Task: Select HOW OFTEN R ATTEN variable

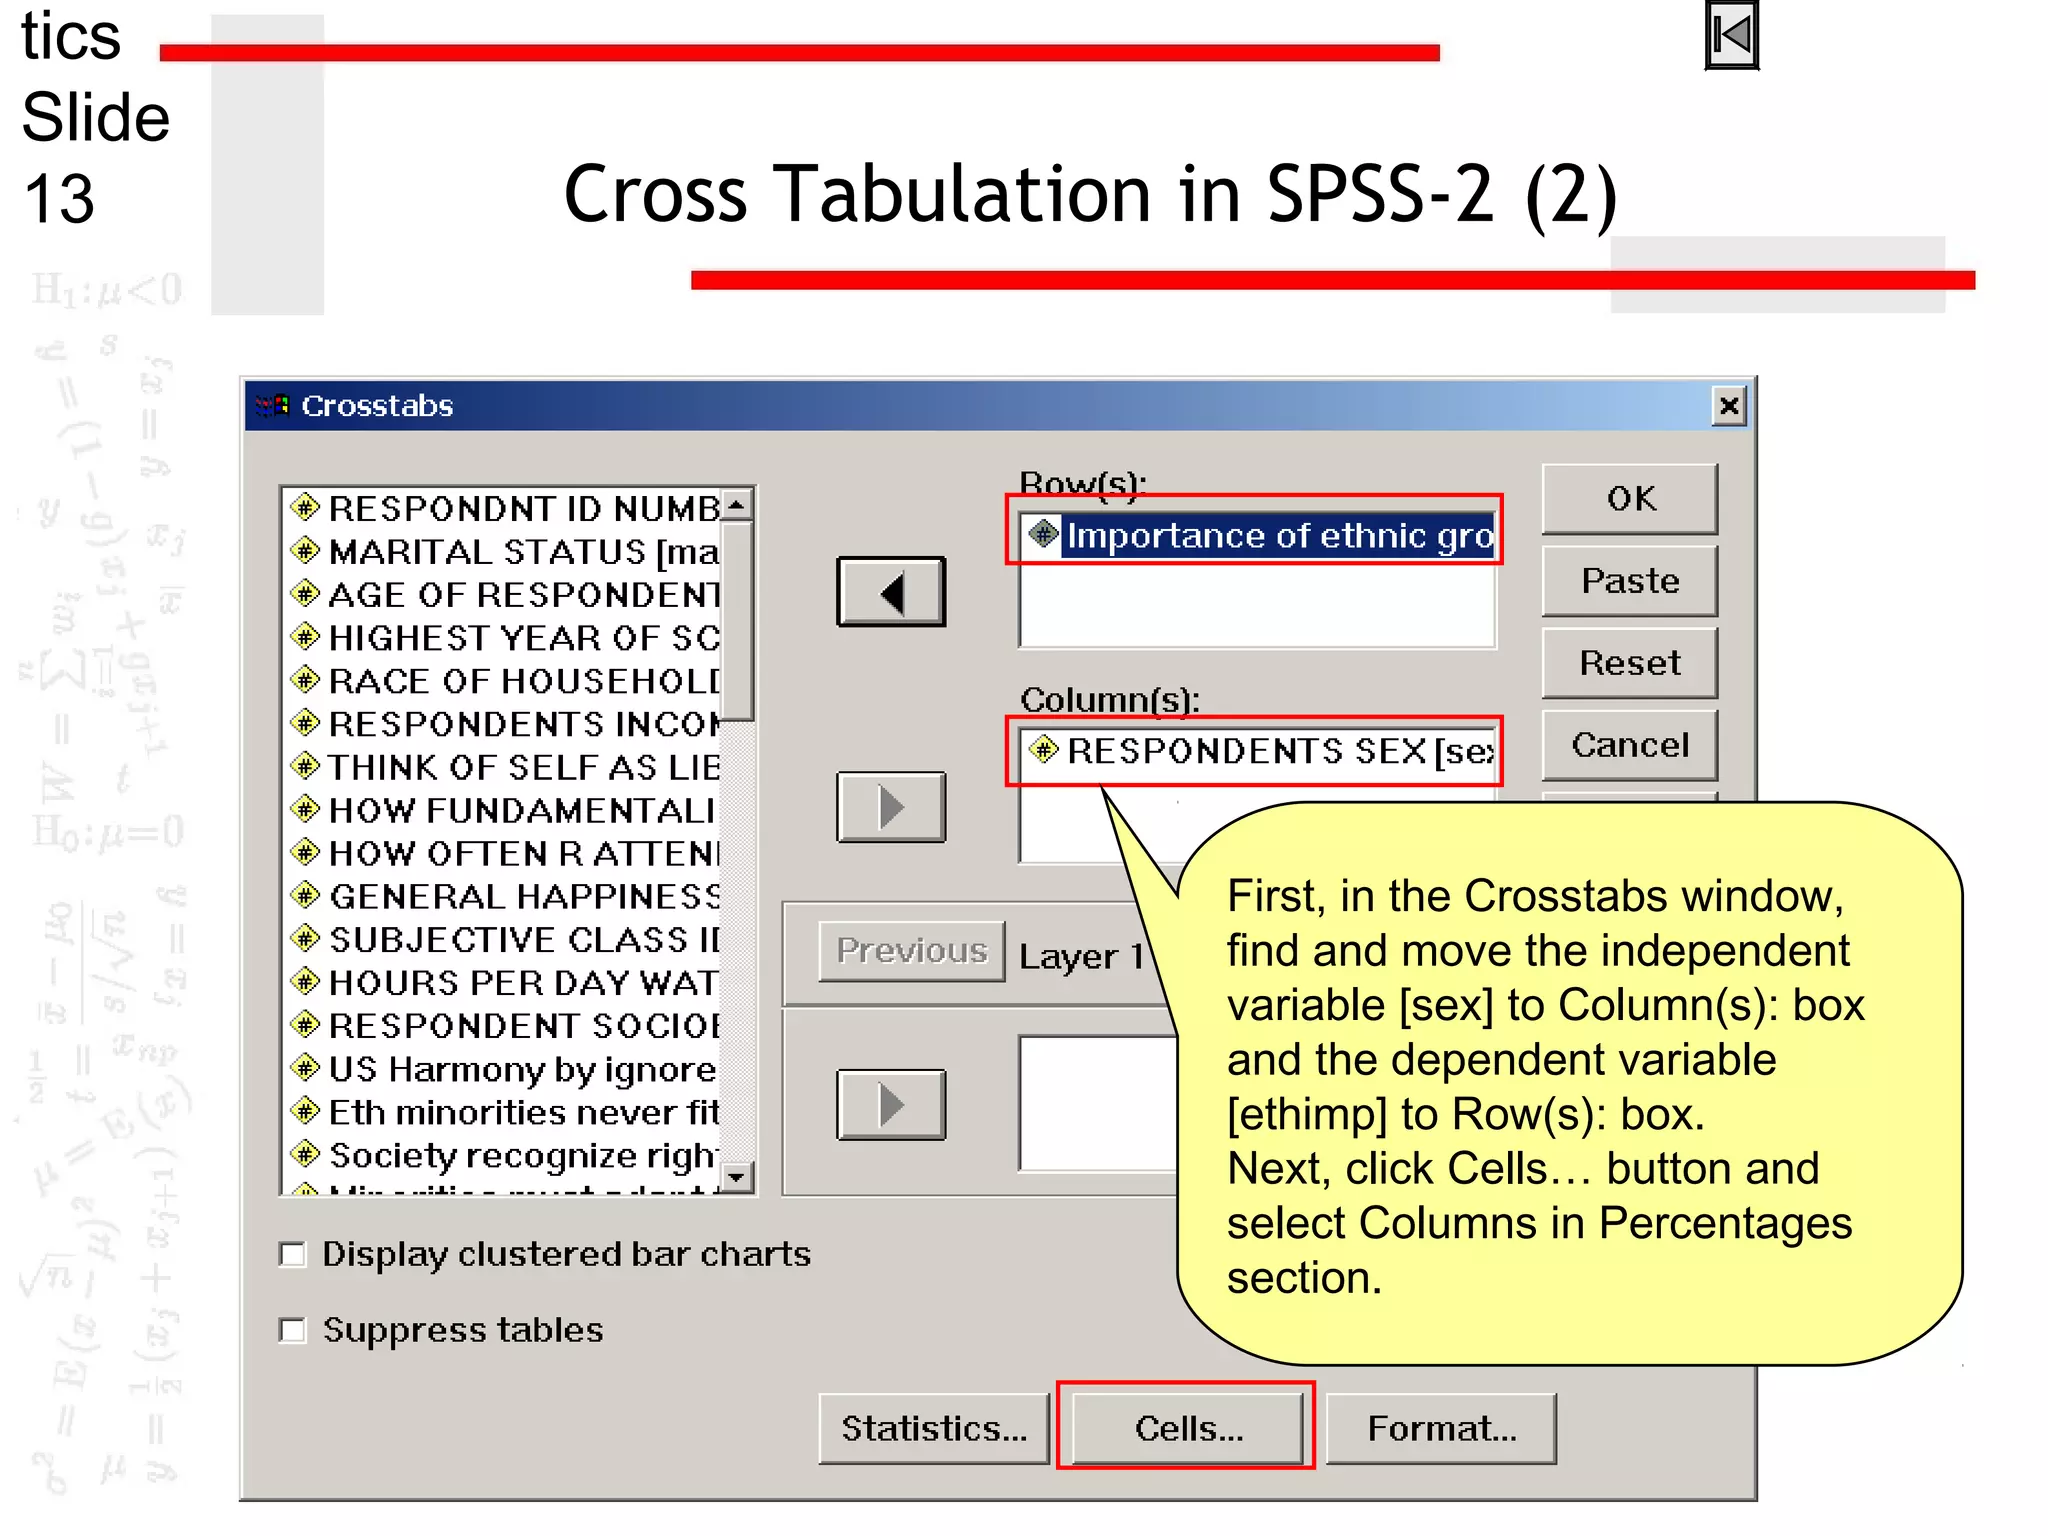Action: pos(505,852)
